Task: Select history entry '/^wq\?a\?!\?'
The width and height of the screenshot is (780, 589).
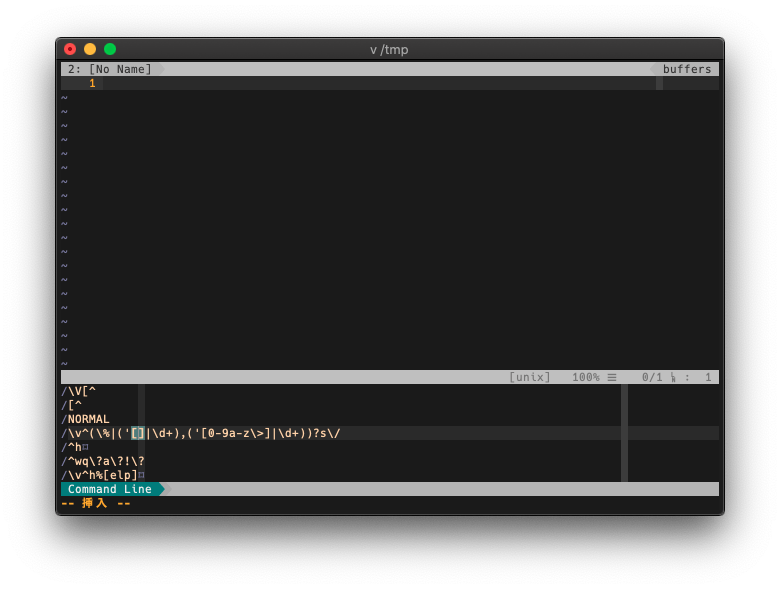Action: coord(103,461)
